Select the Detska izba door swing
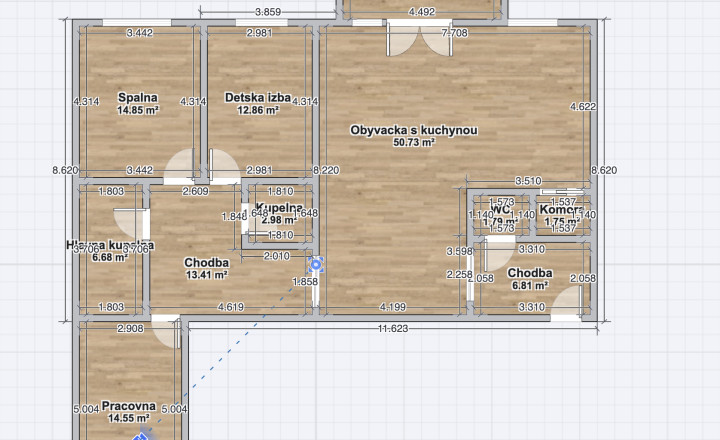Image resolution: width=720 pixels, height=440 pixels. click(x=224, y=167)
